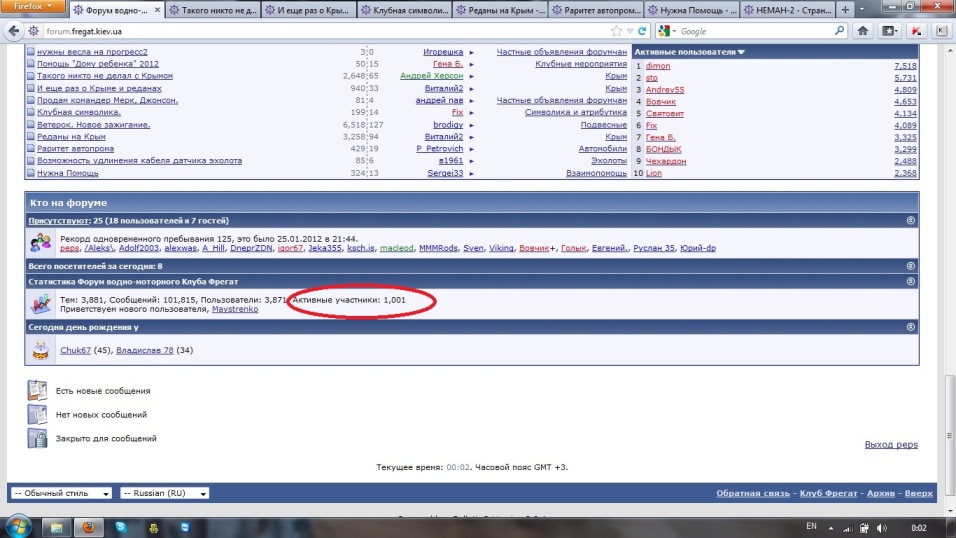Click the Skype icon in the taskbar
Screen dimensions: 956x538
pyautogui.click(x=121, y=526)
